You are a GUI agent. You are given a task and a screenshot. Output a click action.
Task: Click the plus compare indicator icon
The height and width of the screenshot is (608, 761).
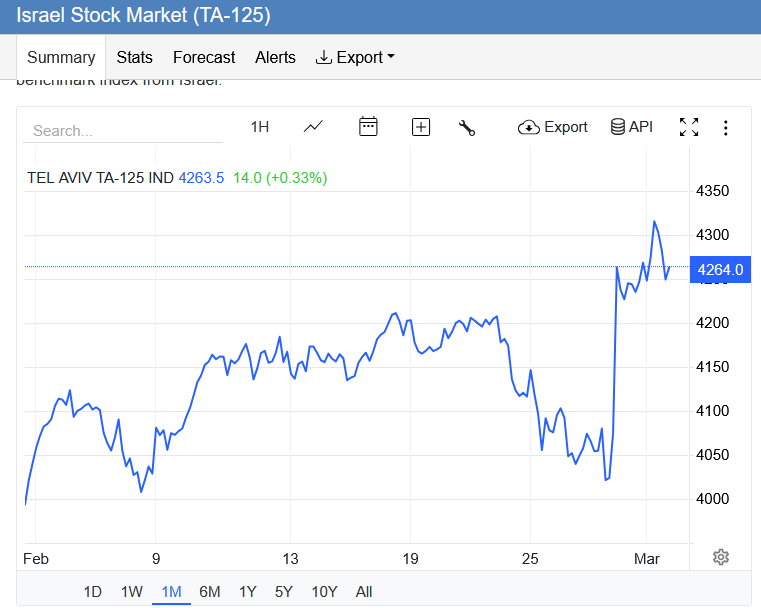coord(421,127)
